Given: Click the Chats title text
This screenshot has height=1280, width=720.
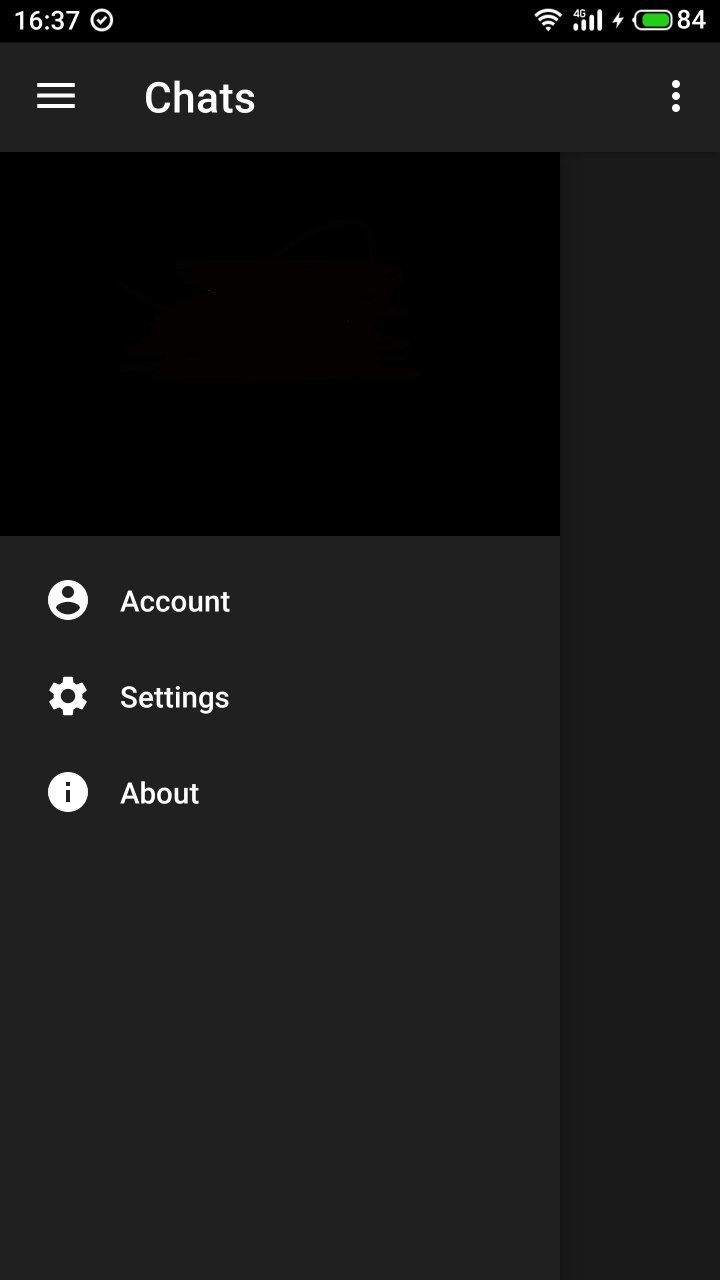Looking at the screenshot, I should coord(200,97).
